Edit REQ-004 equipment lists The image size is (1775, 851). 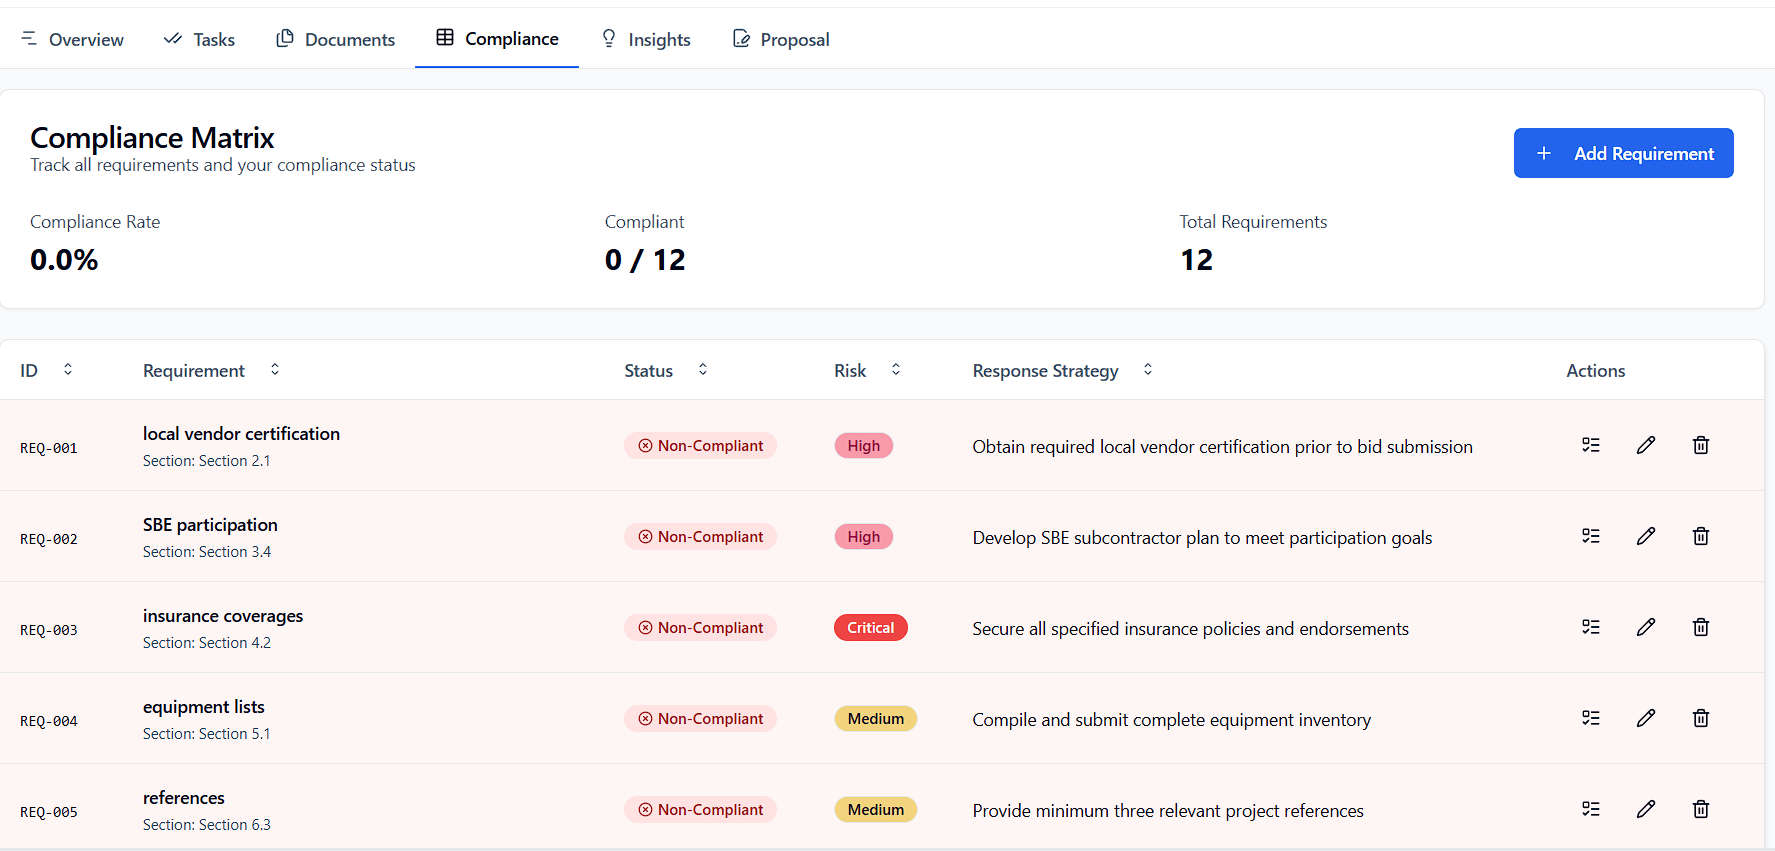point(1646,718)
